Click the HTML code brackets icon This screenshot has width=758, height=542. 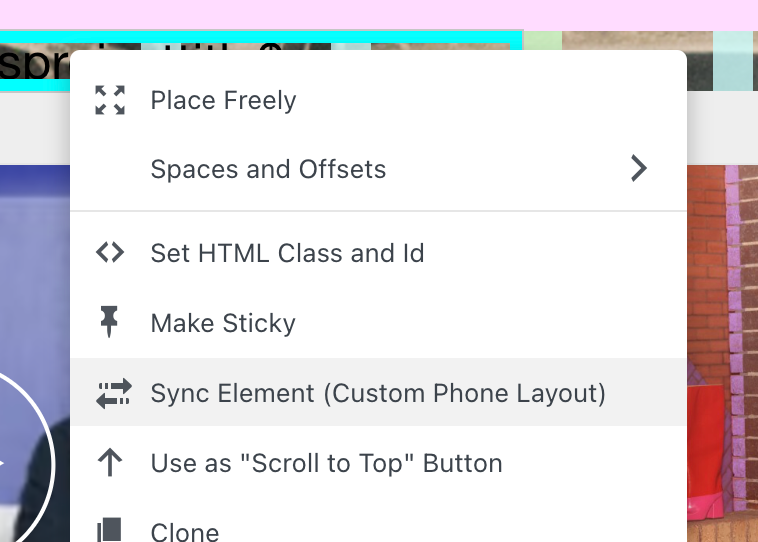coord(110,253)
